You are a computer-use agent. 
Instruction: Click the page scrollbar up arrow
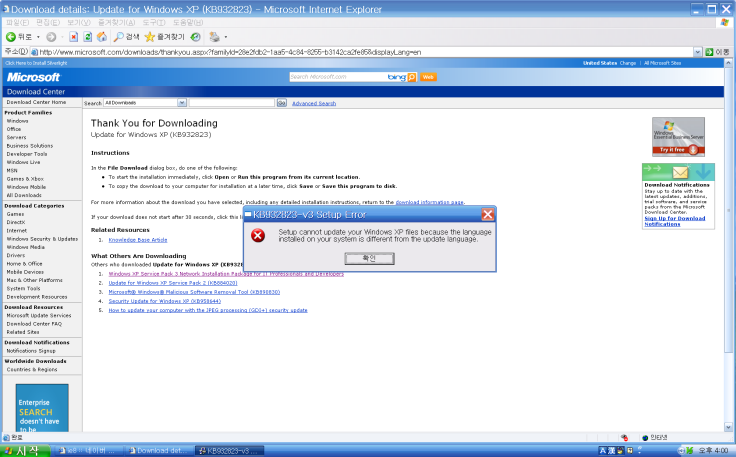coord(728,63)
